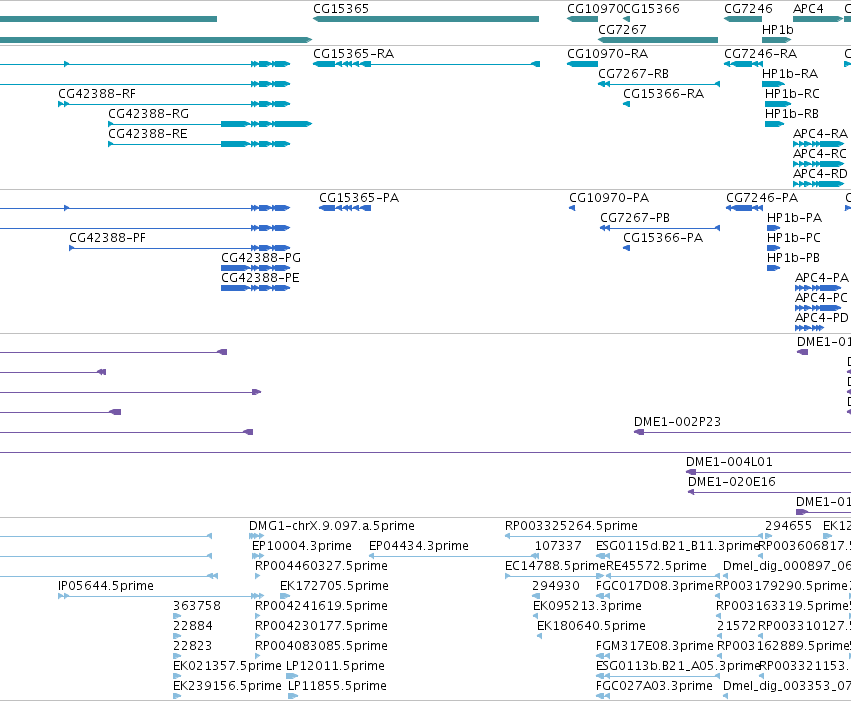Click EK172705.5prime feature label
The width and height of the screenshot is (851, 701).
[334, 586]
